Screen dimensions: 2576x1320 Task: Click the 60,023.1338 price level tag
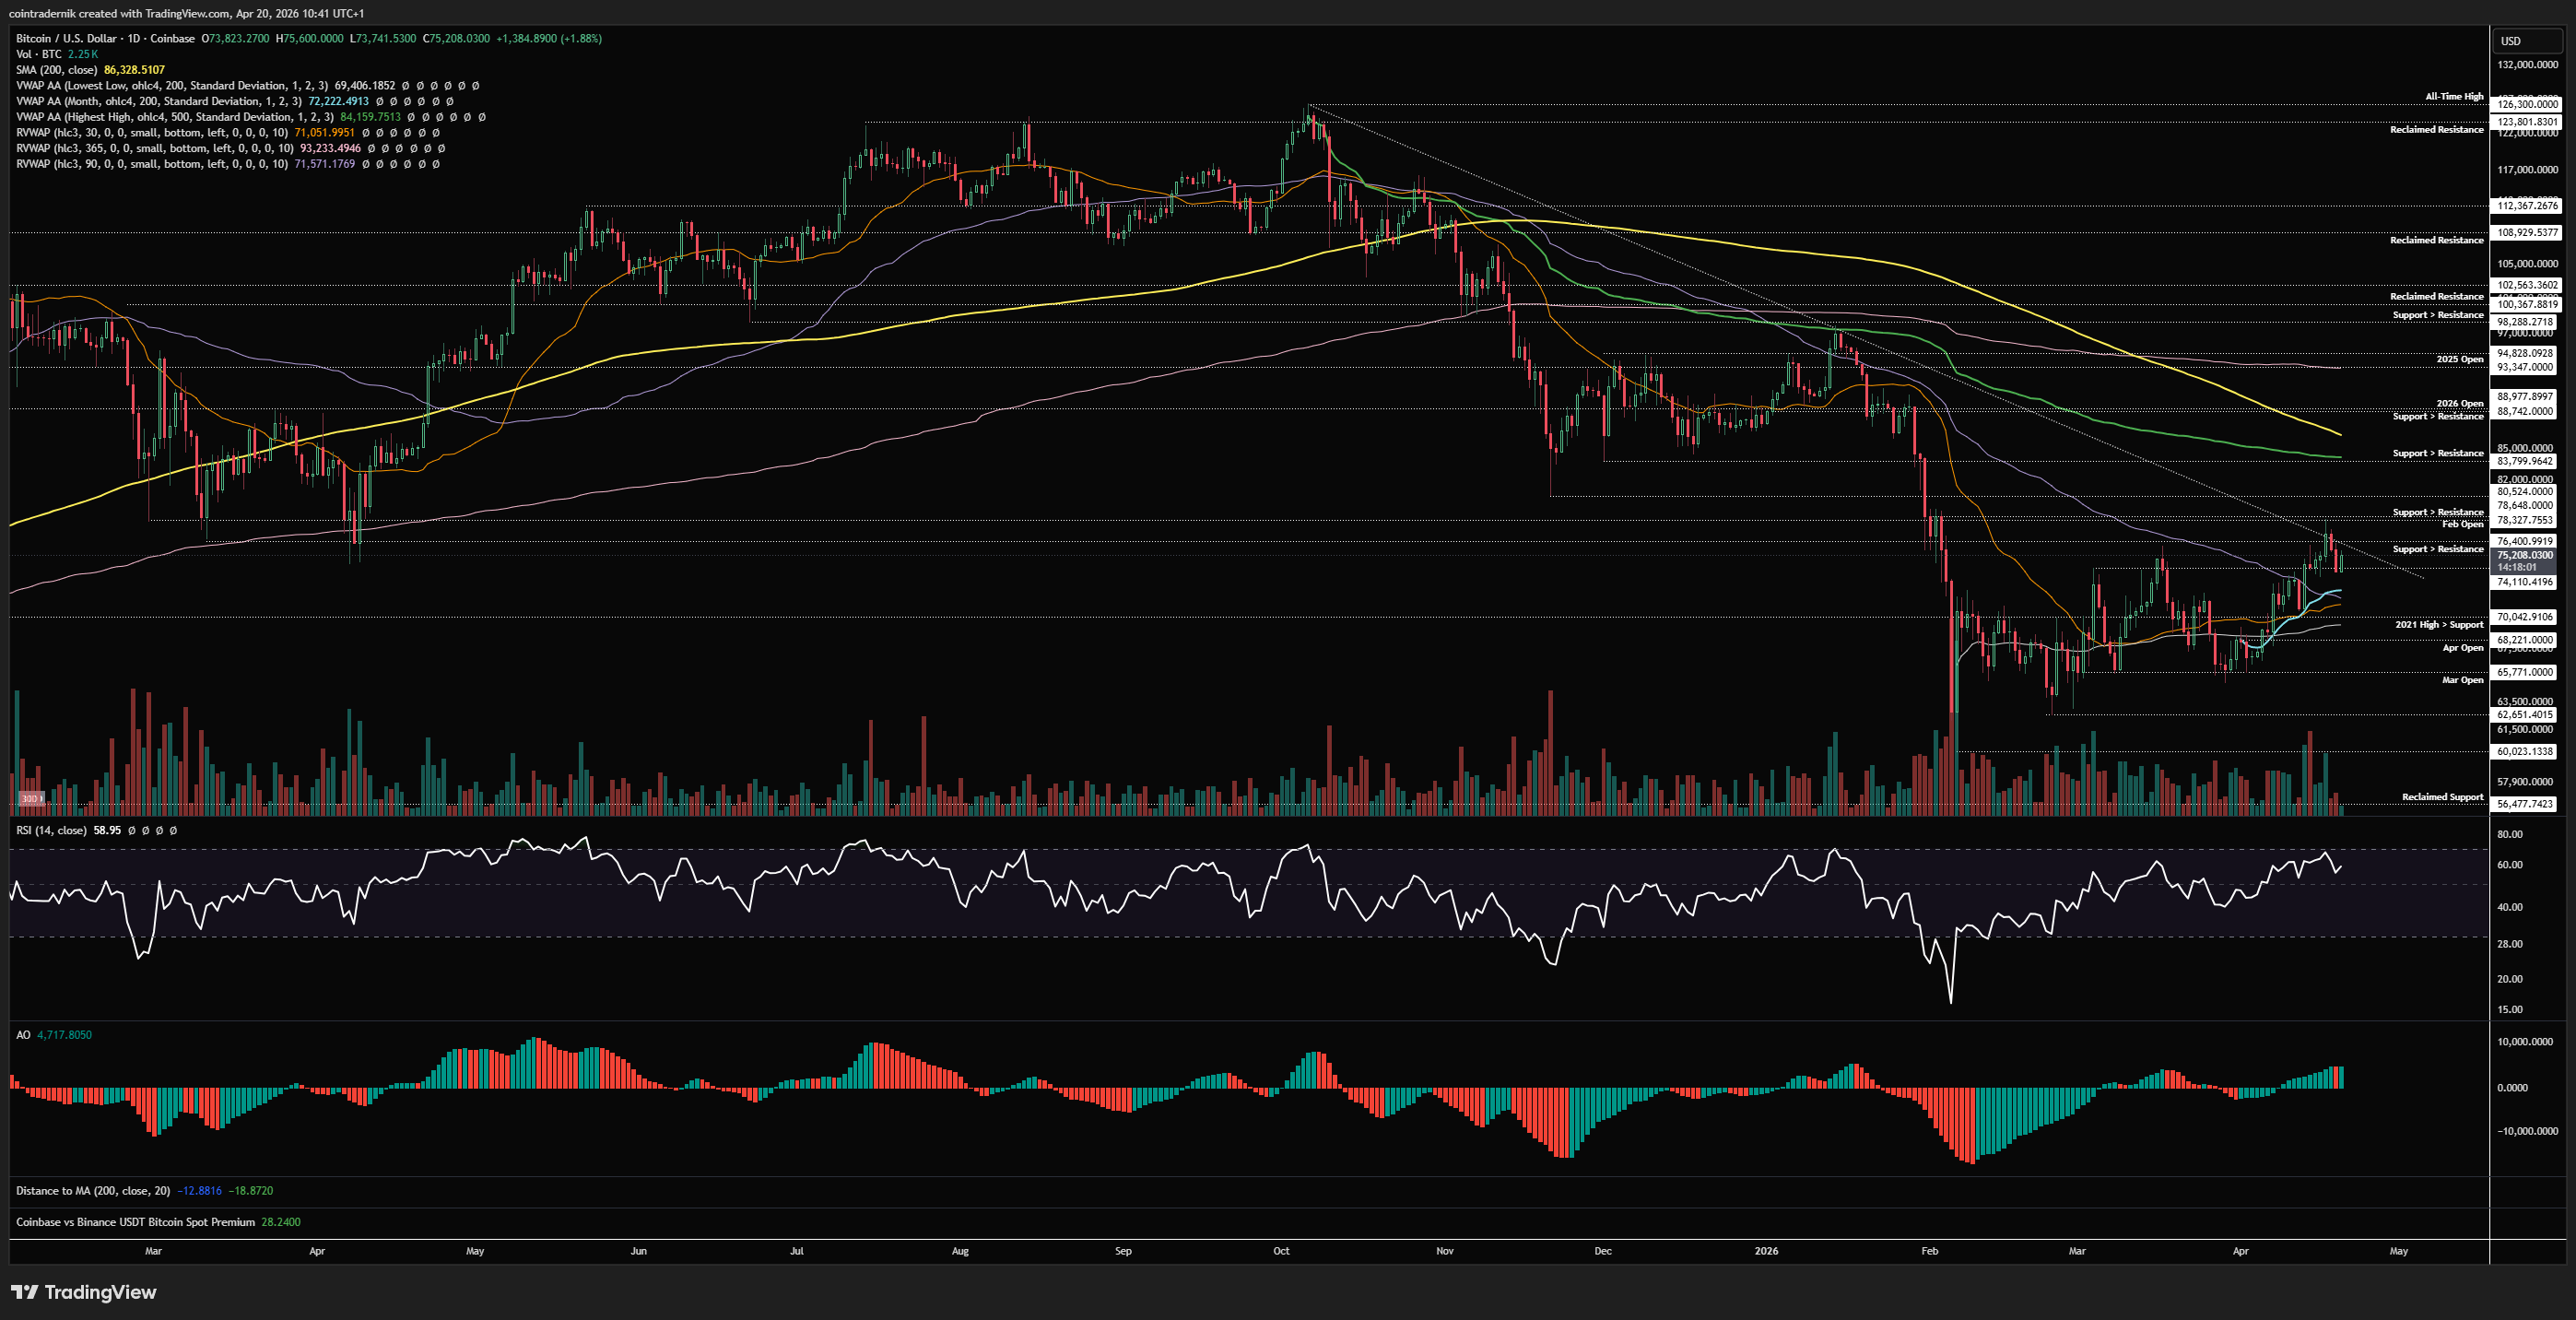2524,751
